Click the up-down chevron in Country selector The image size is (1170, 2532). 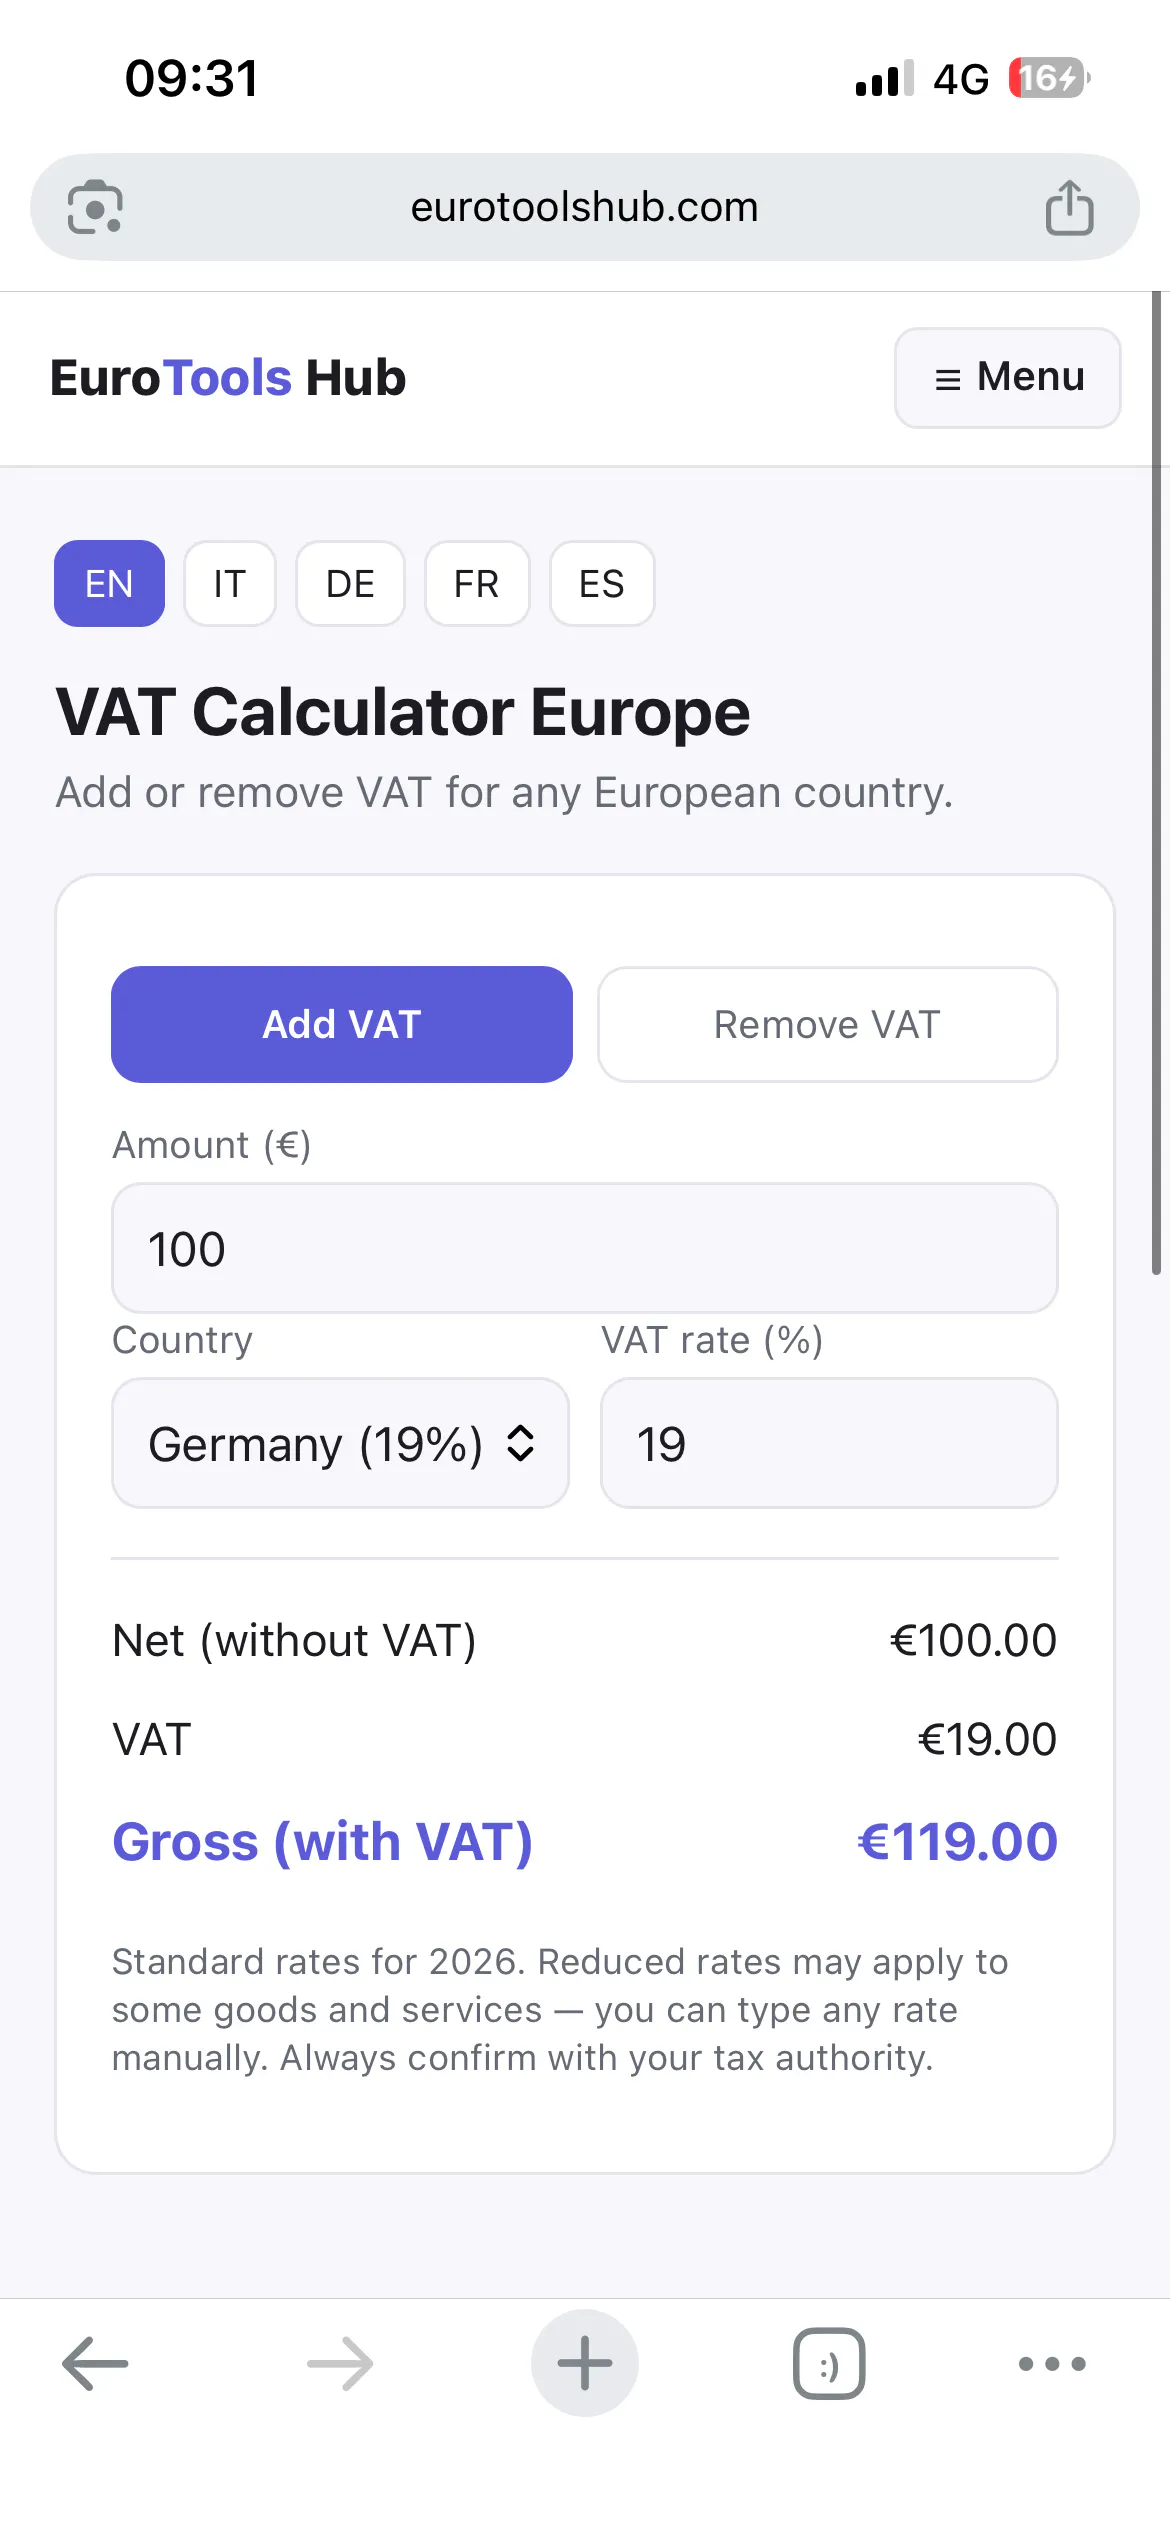(x=521, y=1443)
